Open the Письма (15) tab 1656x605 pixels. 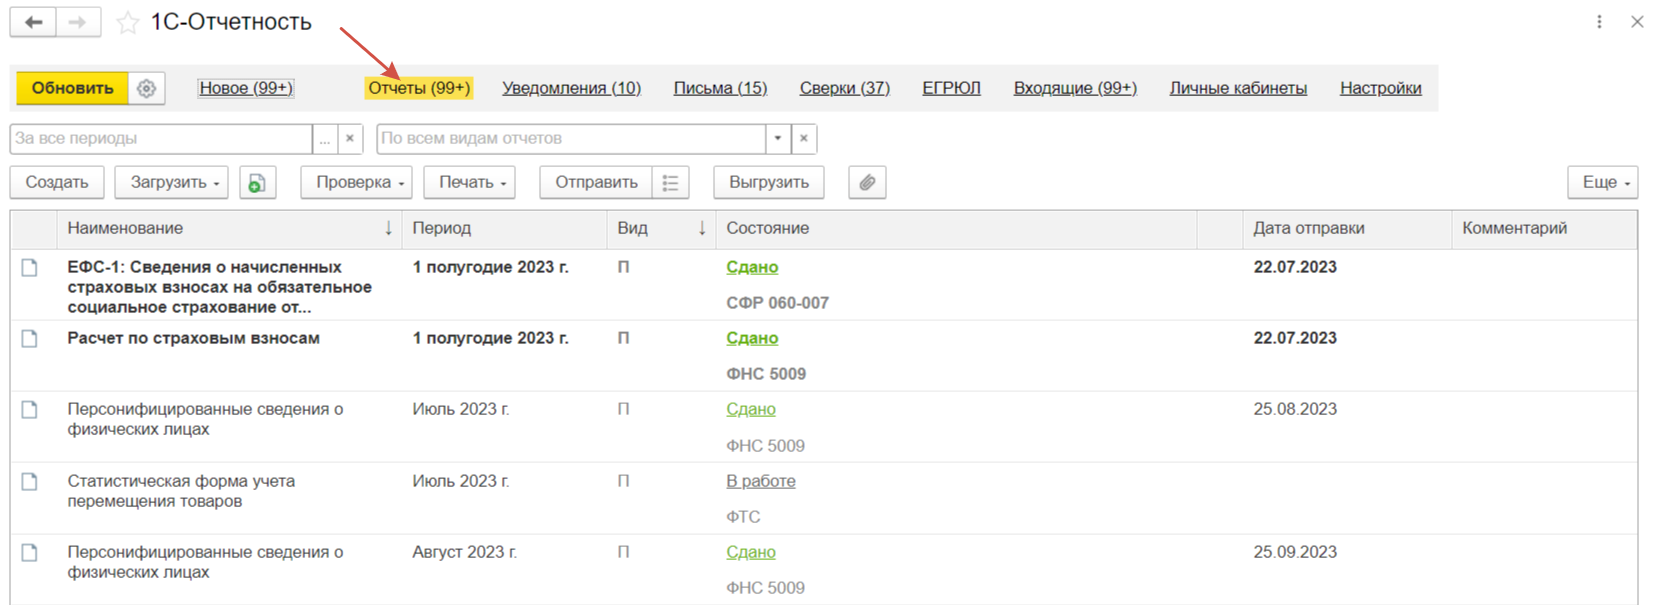pyautogui.click(x=720, y=88)
